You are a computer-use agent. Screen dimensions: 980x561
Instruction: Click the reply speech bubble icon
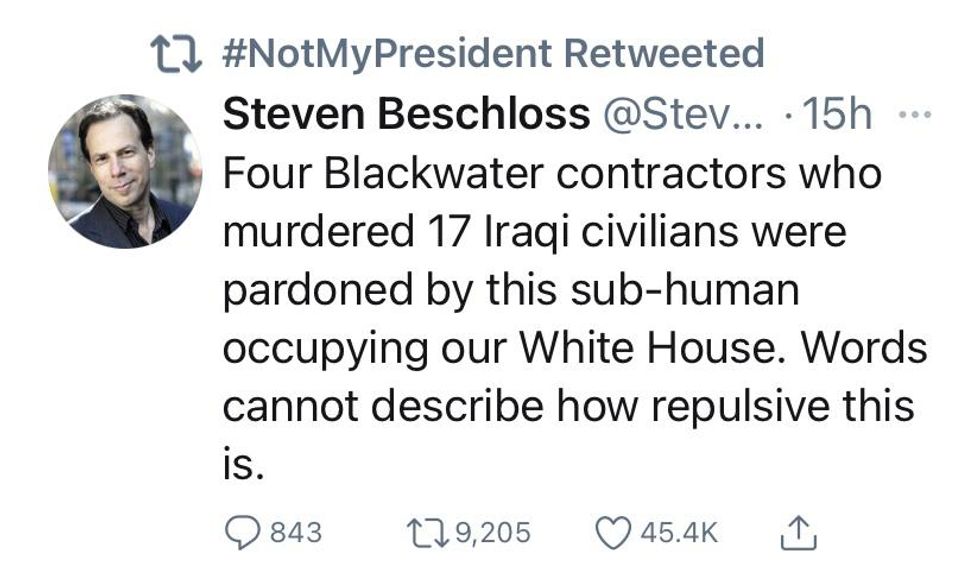pos(240,530)
